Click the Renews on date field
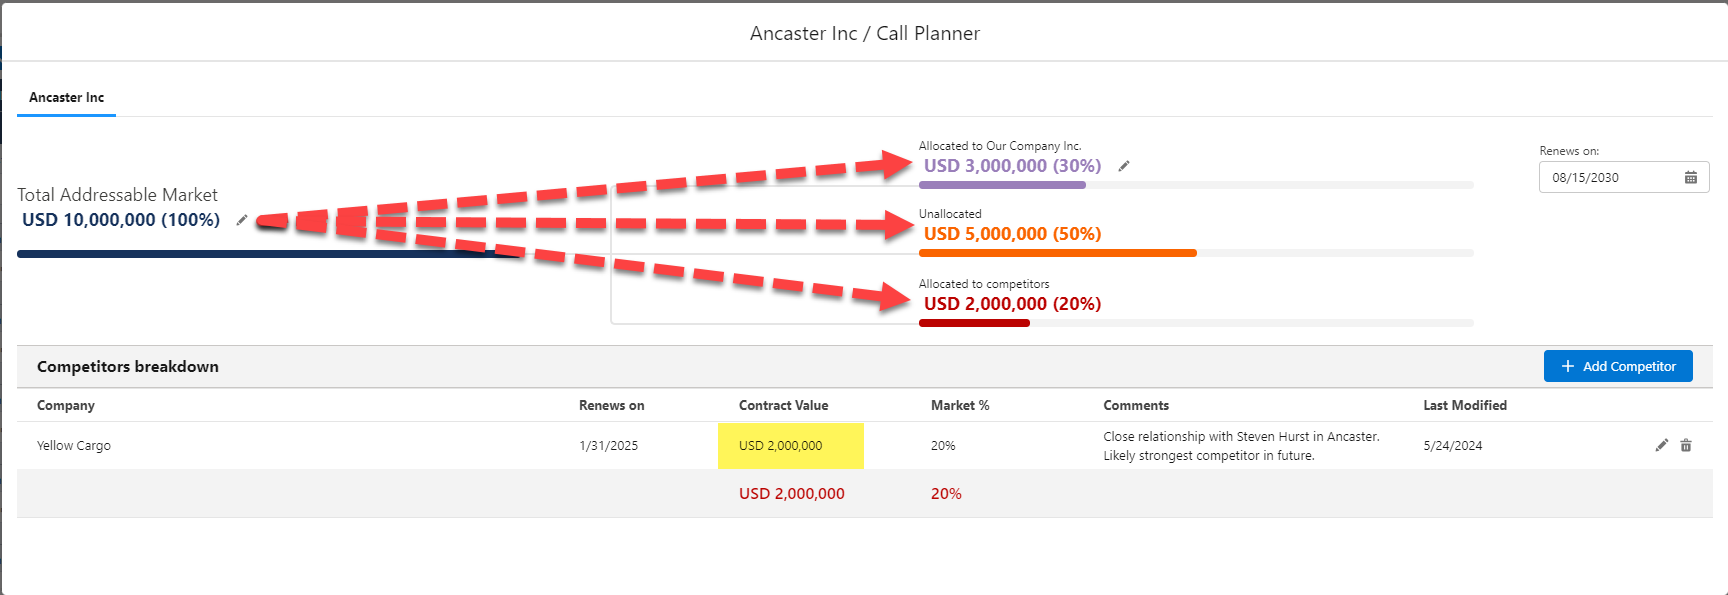1728x595 pixels. click(x=1611, y=178)
